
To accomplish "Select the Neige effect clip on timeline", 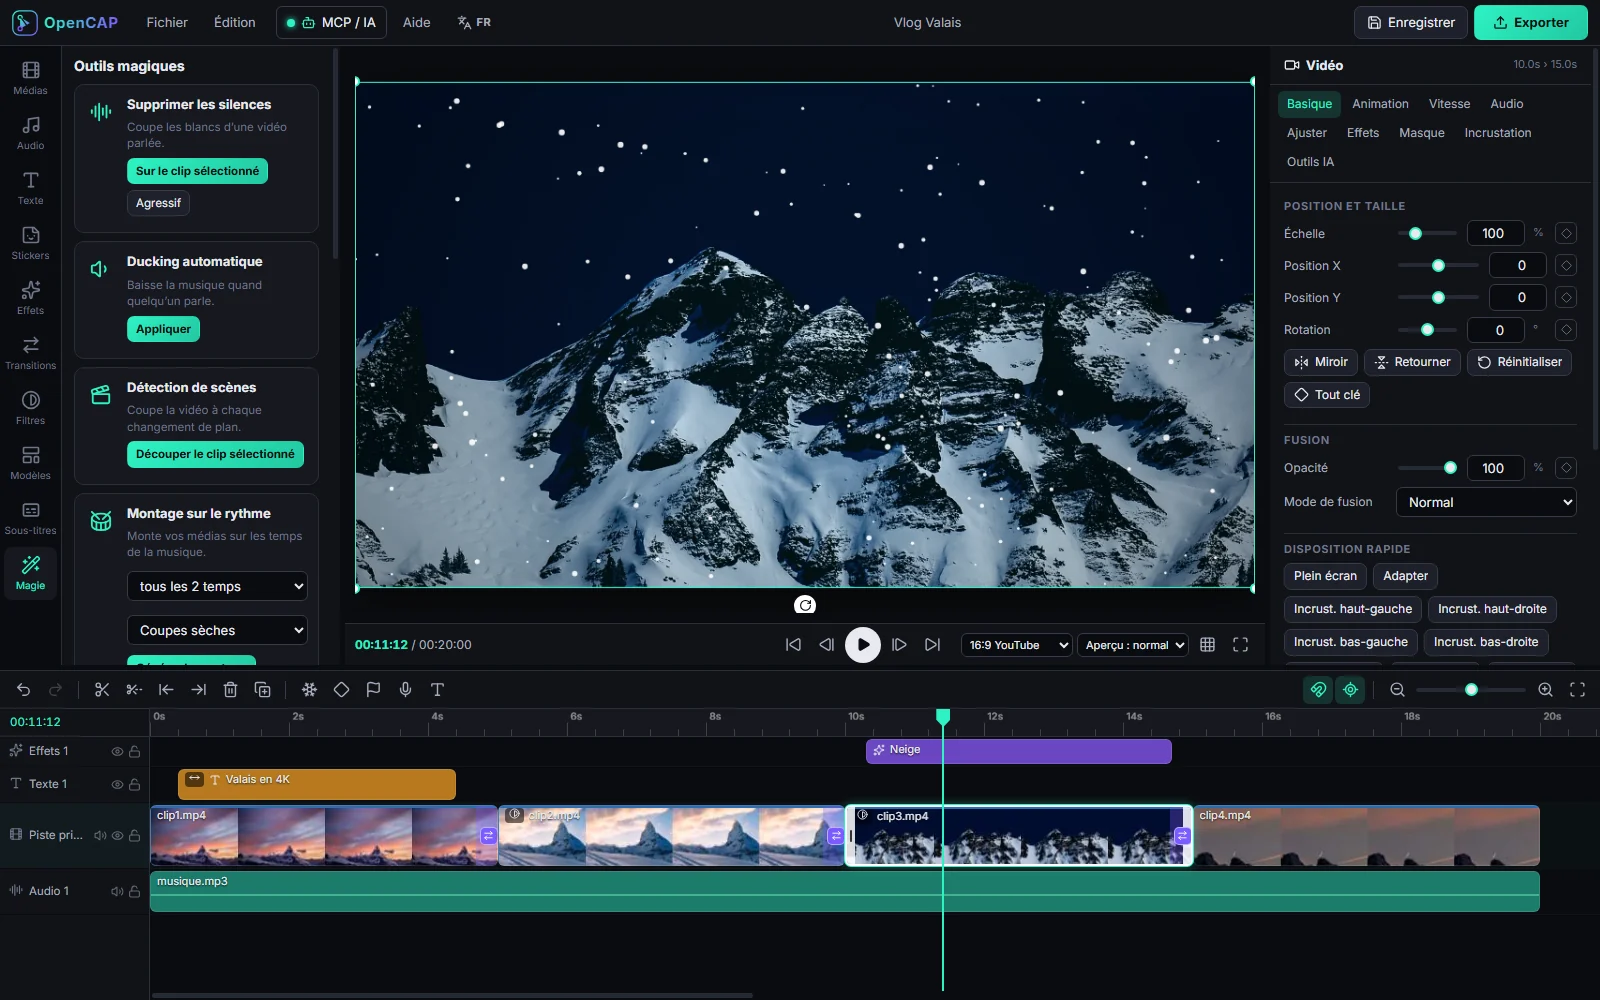I will [x=1018, y=751].
